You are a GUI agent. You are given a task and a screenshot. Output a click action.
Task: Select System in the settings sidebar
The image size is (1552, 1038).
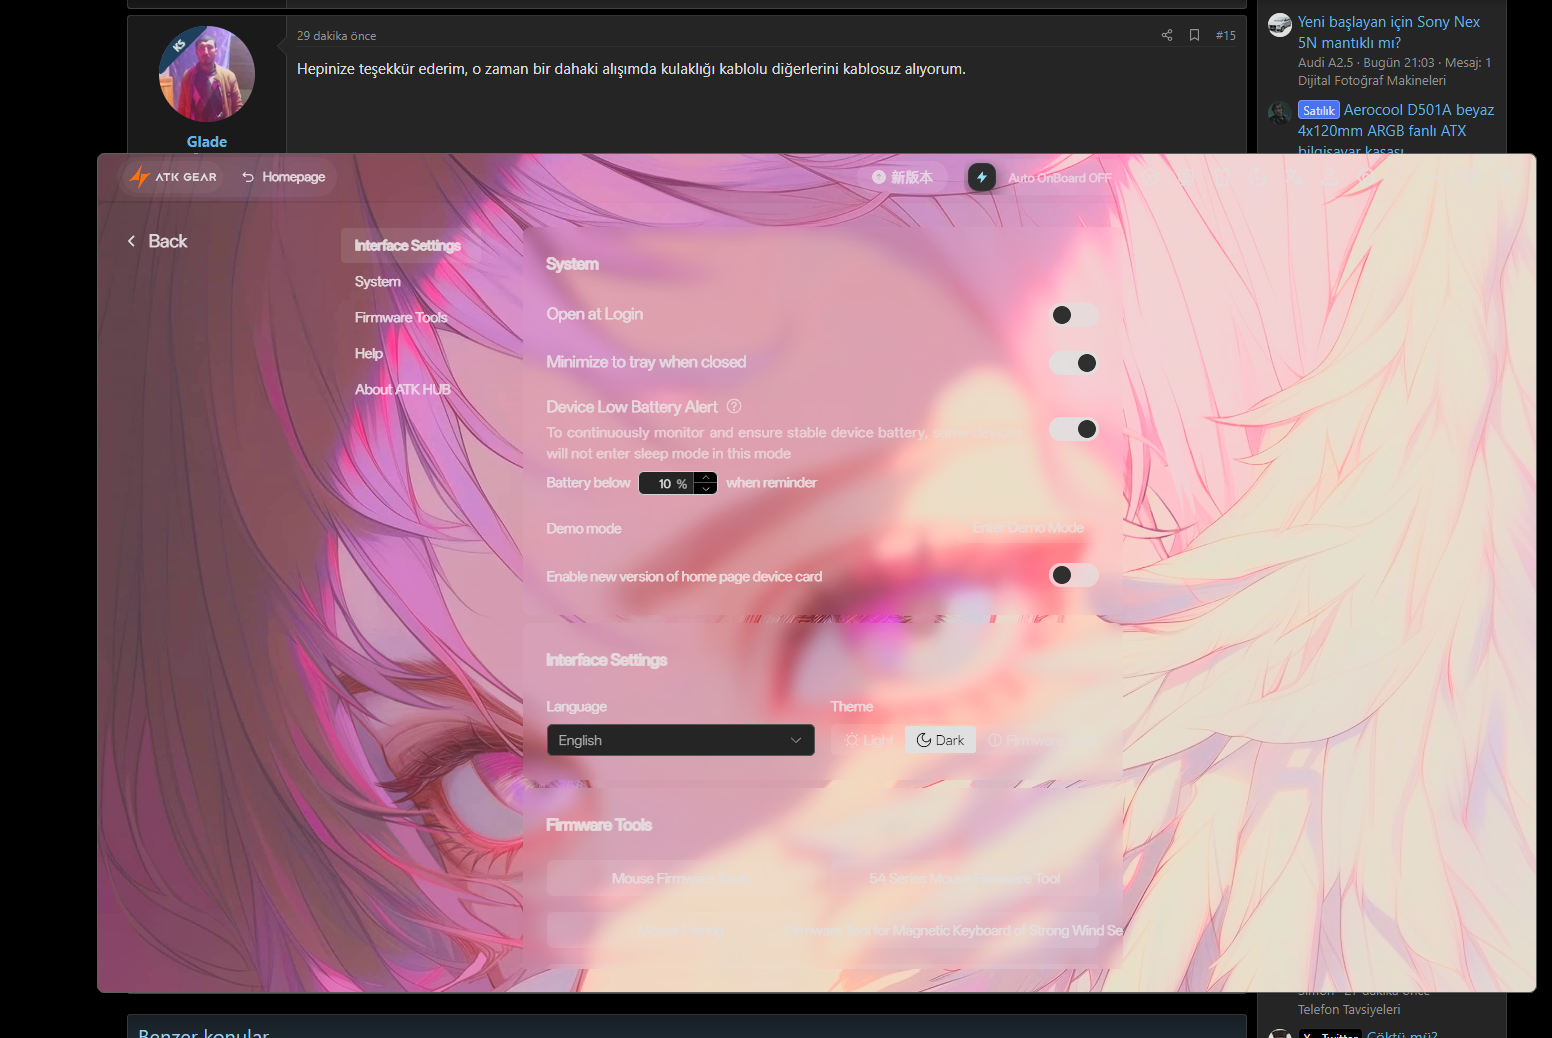coord(378,281)
